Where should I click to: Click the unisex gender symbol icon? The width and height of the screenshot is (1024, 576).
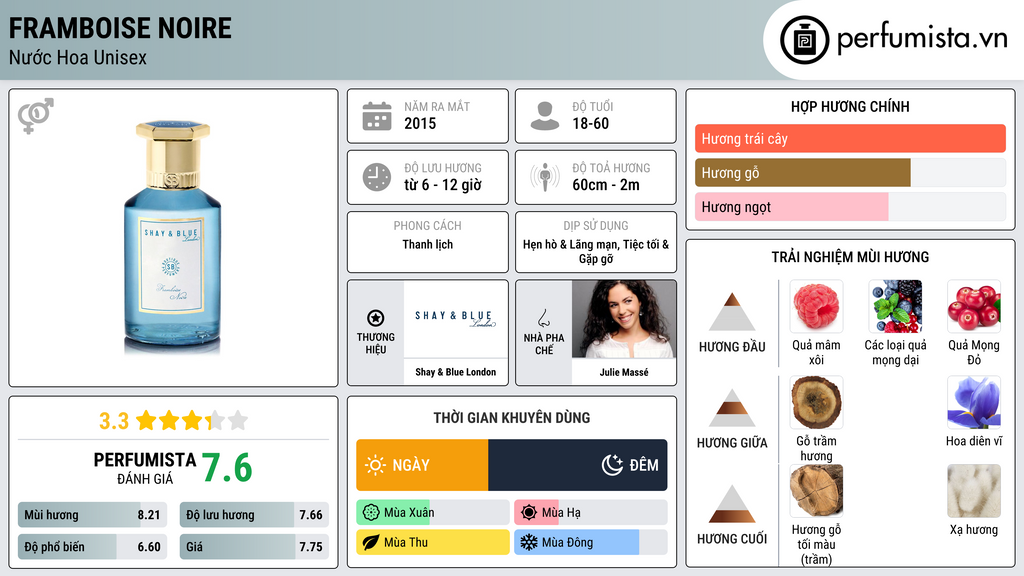(35, 116)
